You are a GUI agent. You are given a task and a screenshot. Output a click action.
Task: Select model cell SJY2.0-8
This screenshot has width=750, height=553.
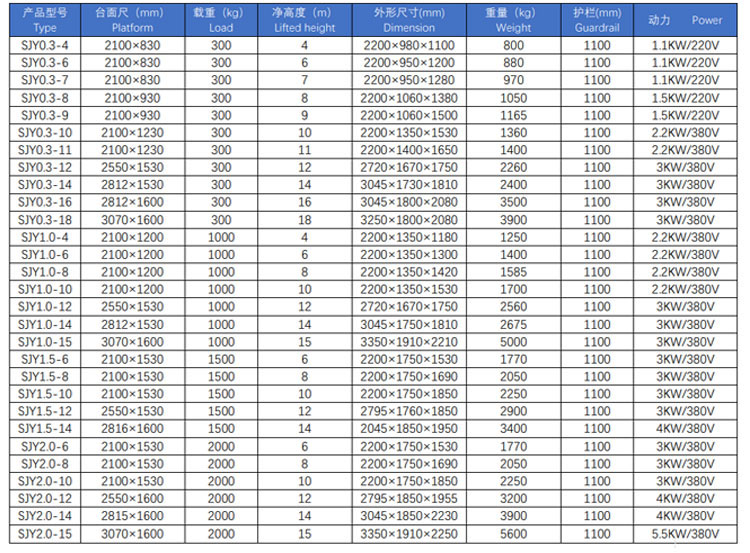tap(45, 464)
